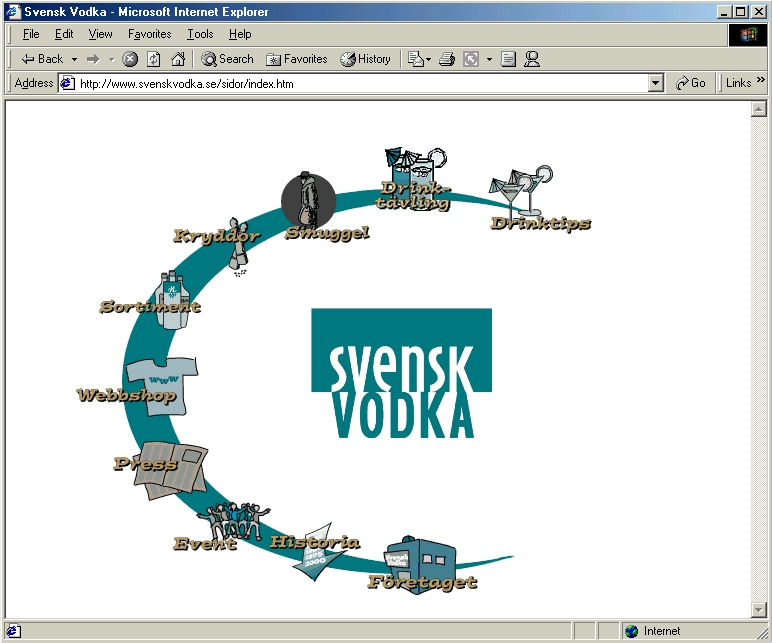Image resolution: width=772 pixels, height=643 pixels.
Task: Open the Forward history dropdown arrow
Action: pyautogui.click(x=111, y=60)
